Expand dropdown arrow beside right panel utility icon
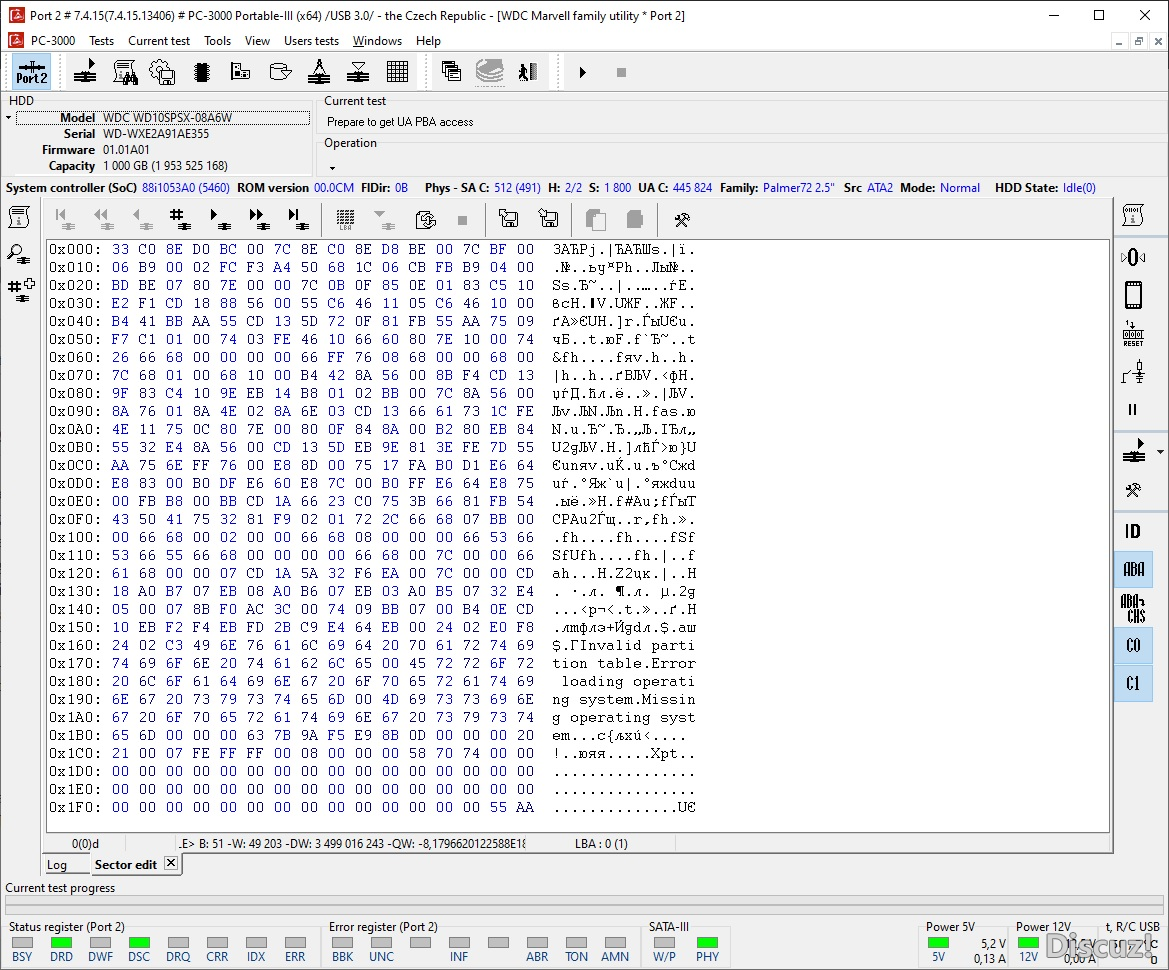1169x970 pixels. coord(1160,452)
